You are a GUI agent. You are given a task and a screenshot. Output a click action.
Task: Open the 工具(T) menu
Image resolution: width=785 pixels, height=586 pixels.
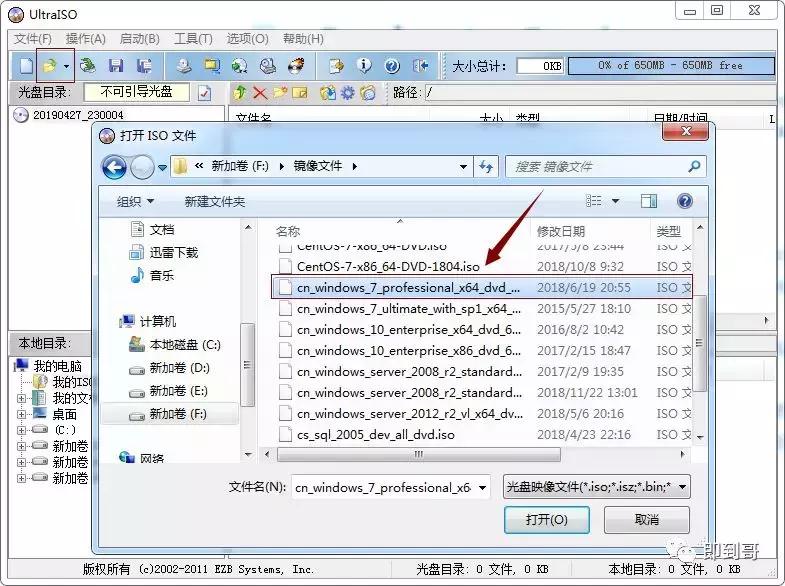pos(193,39)
